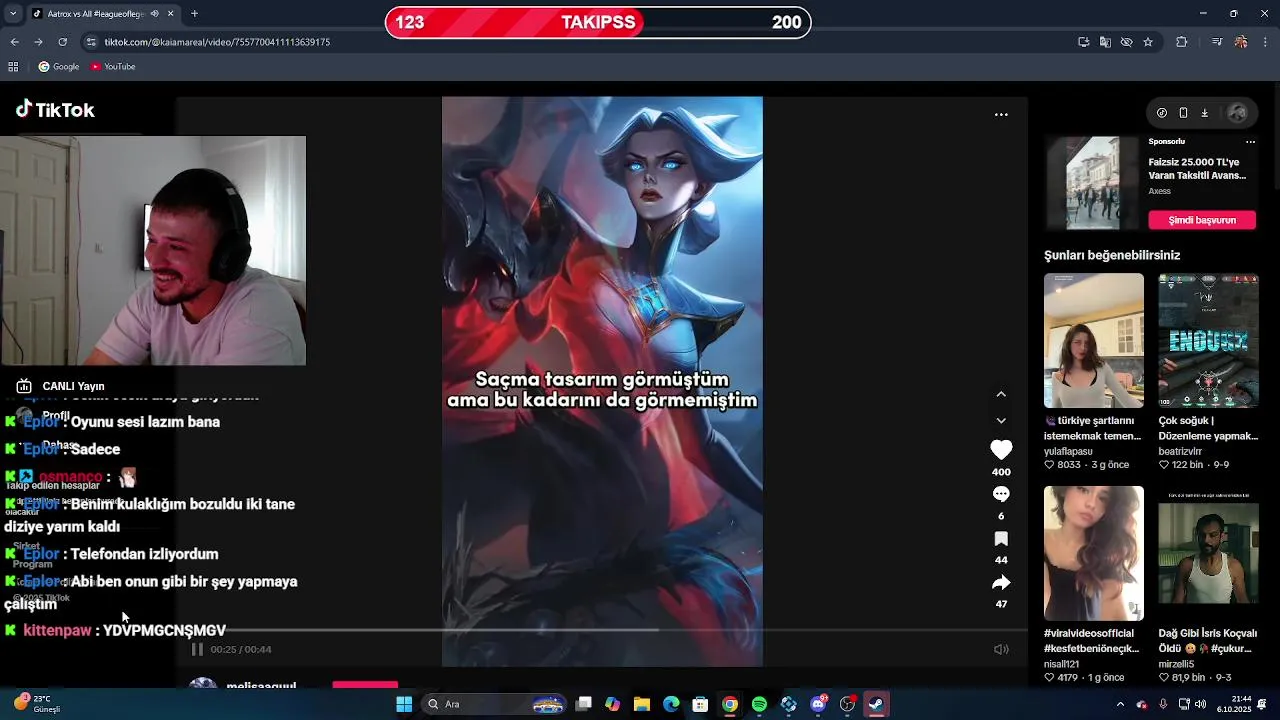The image size is (1280, 720).
Task: Open the nisall121 recommended video thumbnail
Action: click(x=1094, y=553)
